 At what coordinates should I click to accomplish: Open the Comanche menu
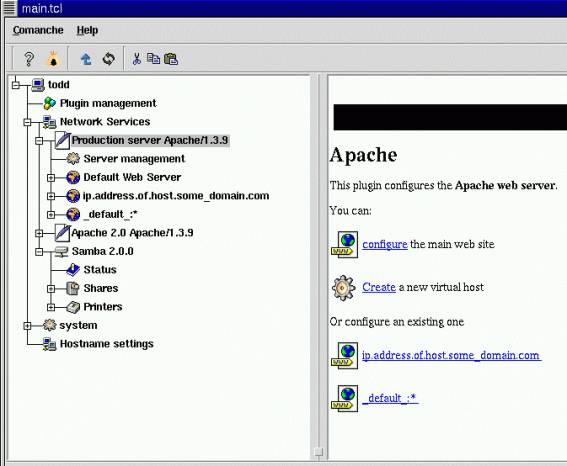[x=38, y=30]
